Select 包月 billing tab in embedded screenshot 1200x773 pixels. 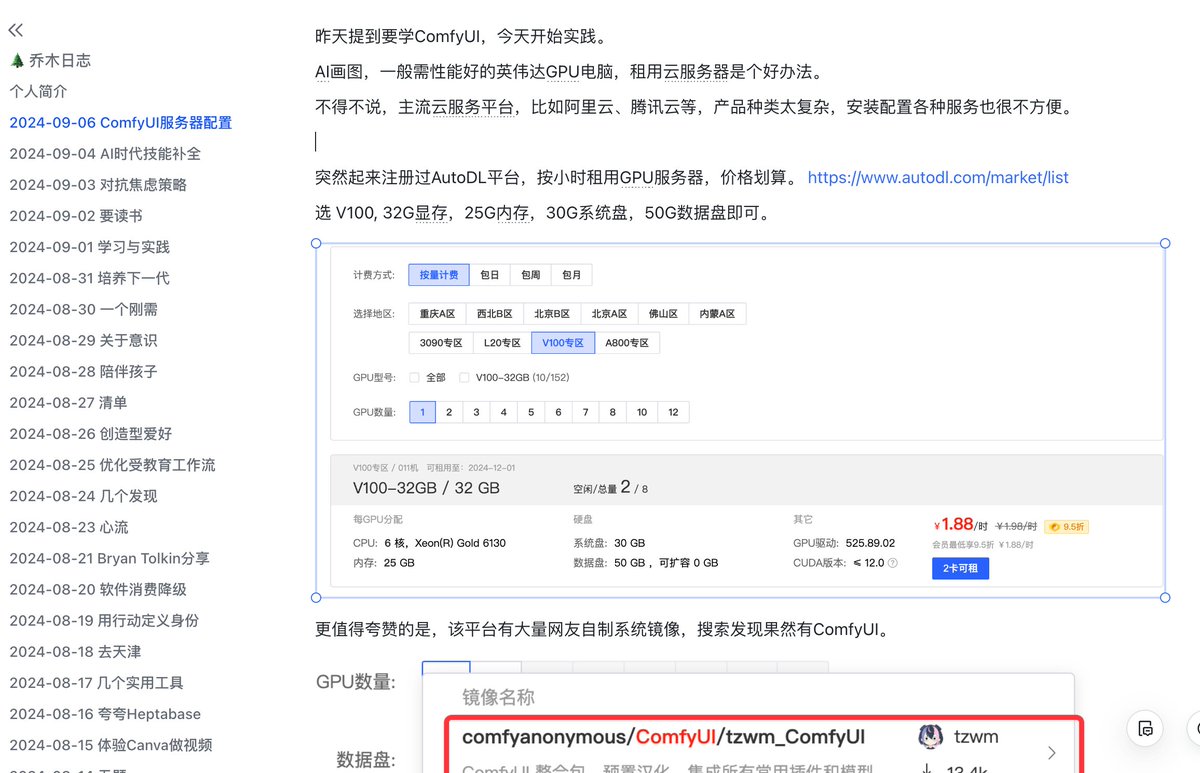571,274
